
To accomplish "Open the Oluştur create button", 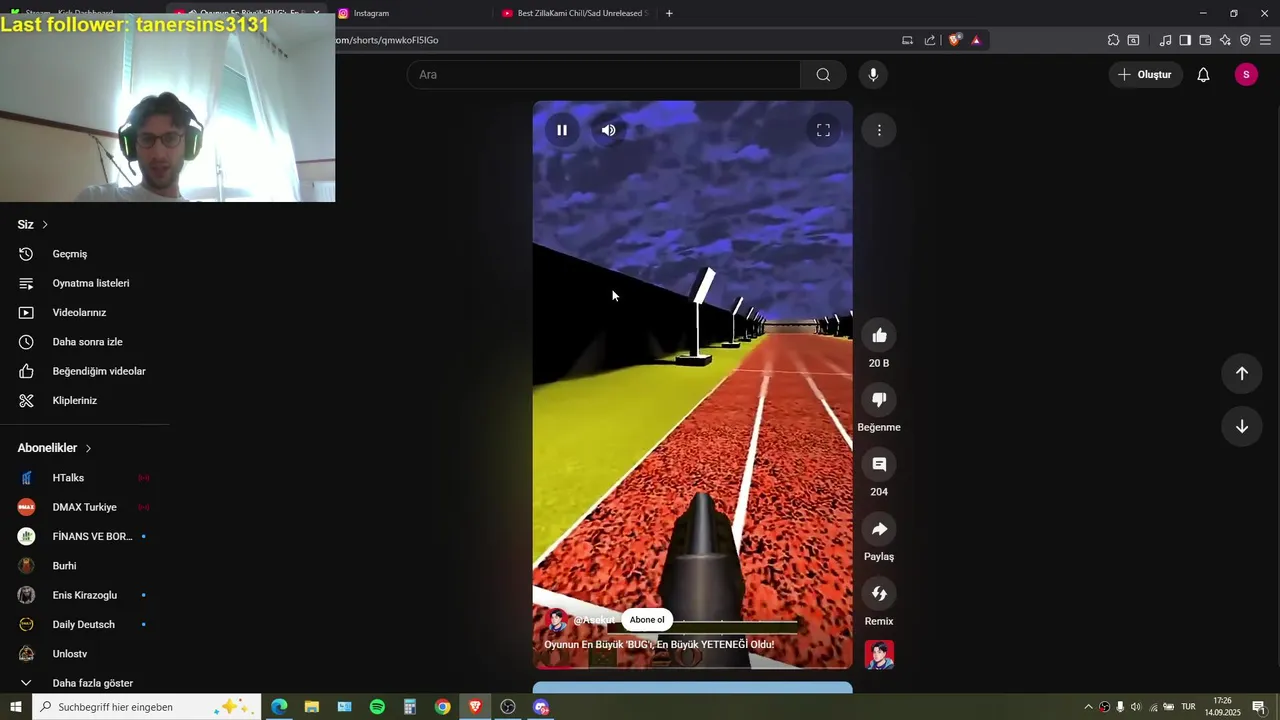I will (x=1145, y=75).
